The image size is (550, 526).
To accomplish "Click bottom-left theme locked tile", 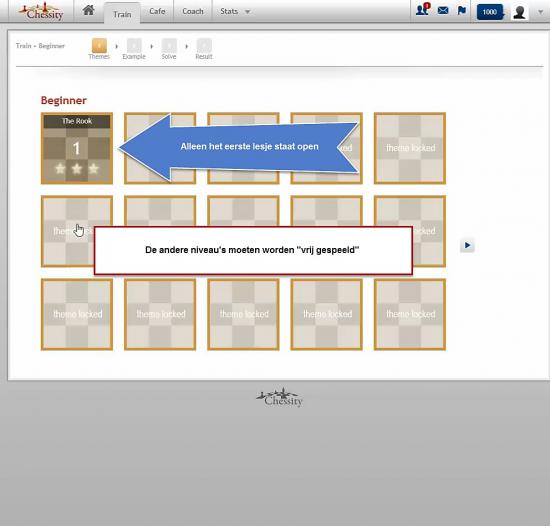I will coord(77,314).
